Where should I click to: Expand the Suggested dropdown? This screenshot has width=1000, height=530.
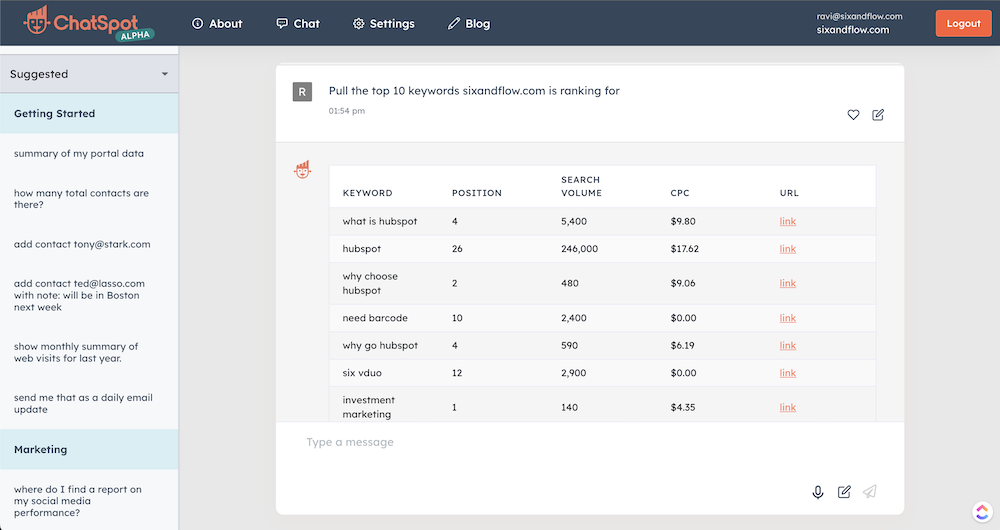pos(89,74)
